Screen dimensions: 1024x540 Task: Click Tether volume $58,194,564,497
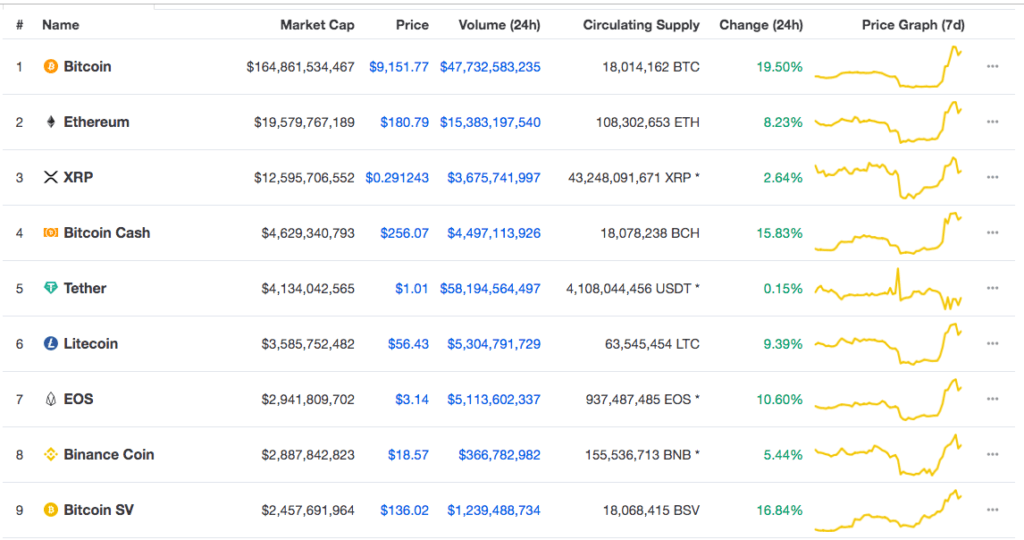490,288
